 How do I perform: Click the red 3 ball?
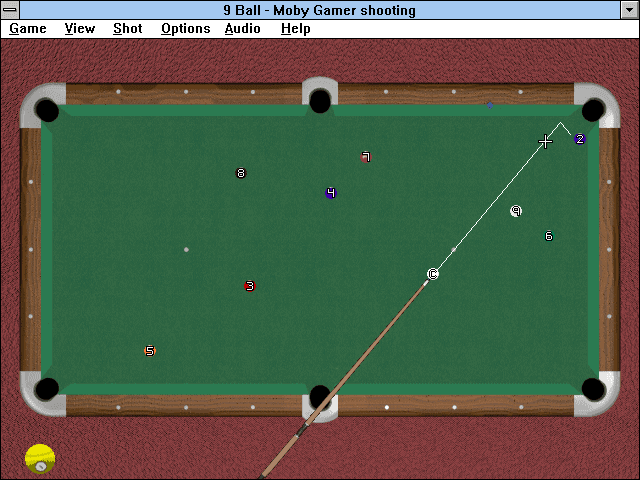point(250,286)
